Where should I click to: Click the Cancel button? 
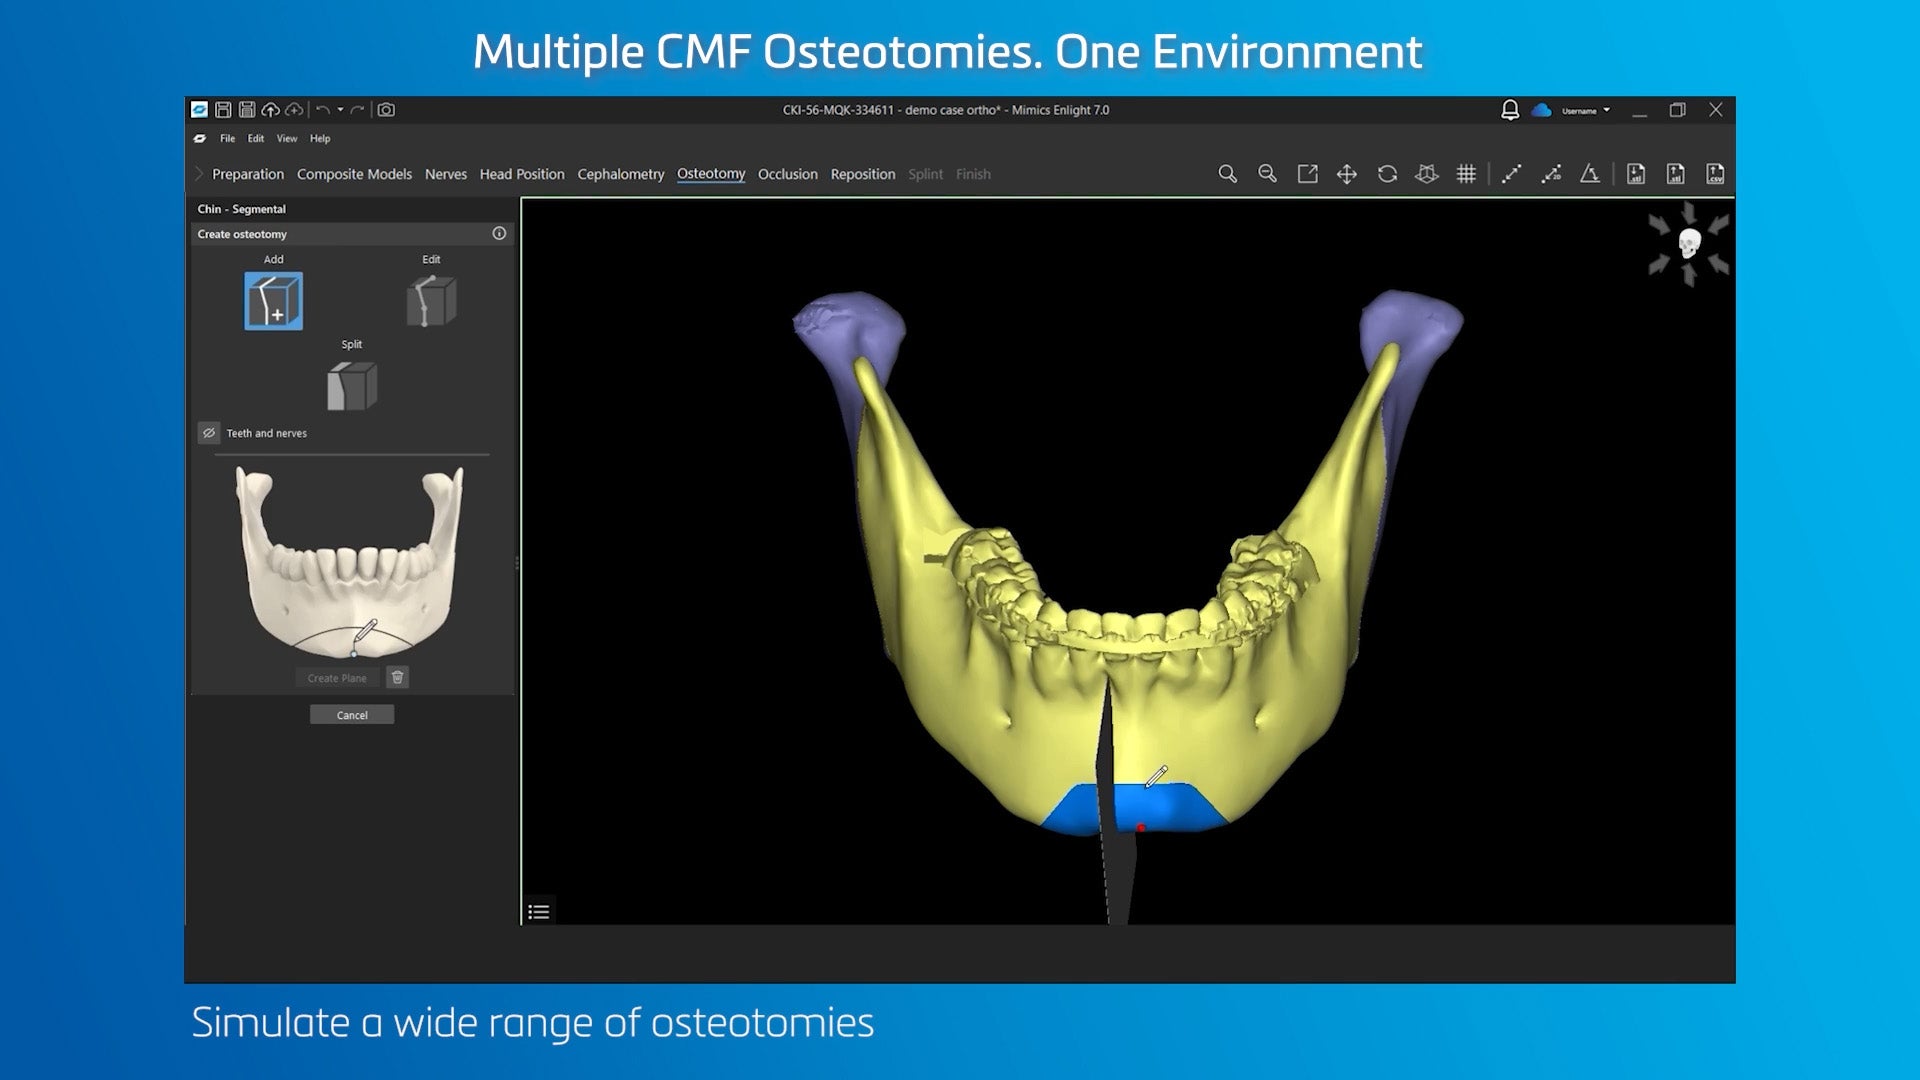click(352, 715)
